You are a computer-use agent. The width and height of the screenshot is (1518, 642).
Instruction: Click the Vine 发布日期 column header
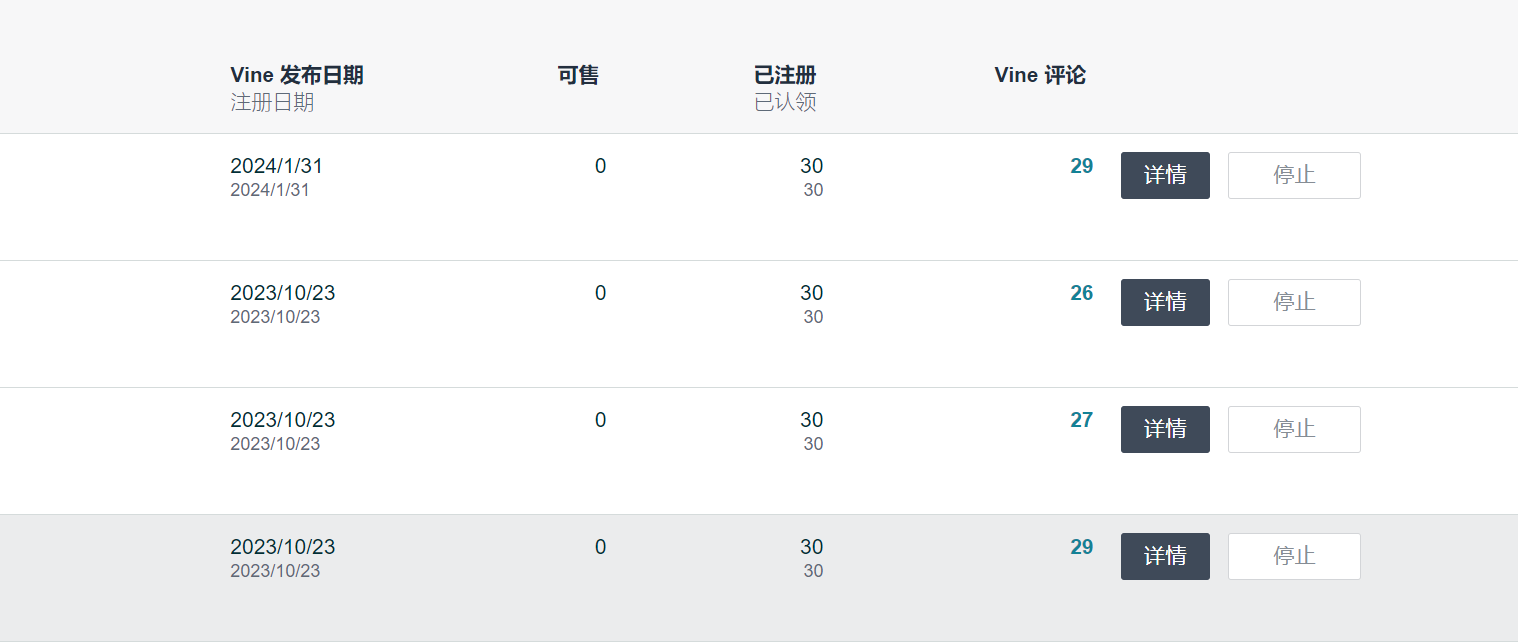[x=297, y=75]
